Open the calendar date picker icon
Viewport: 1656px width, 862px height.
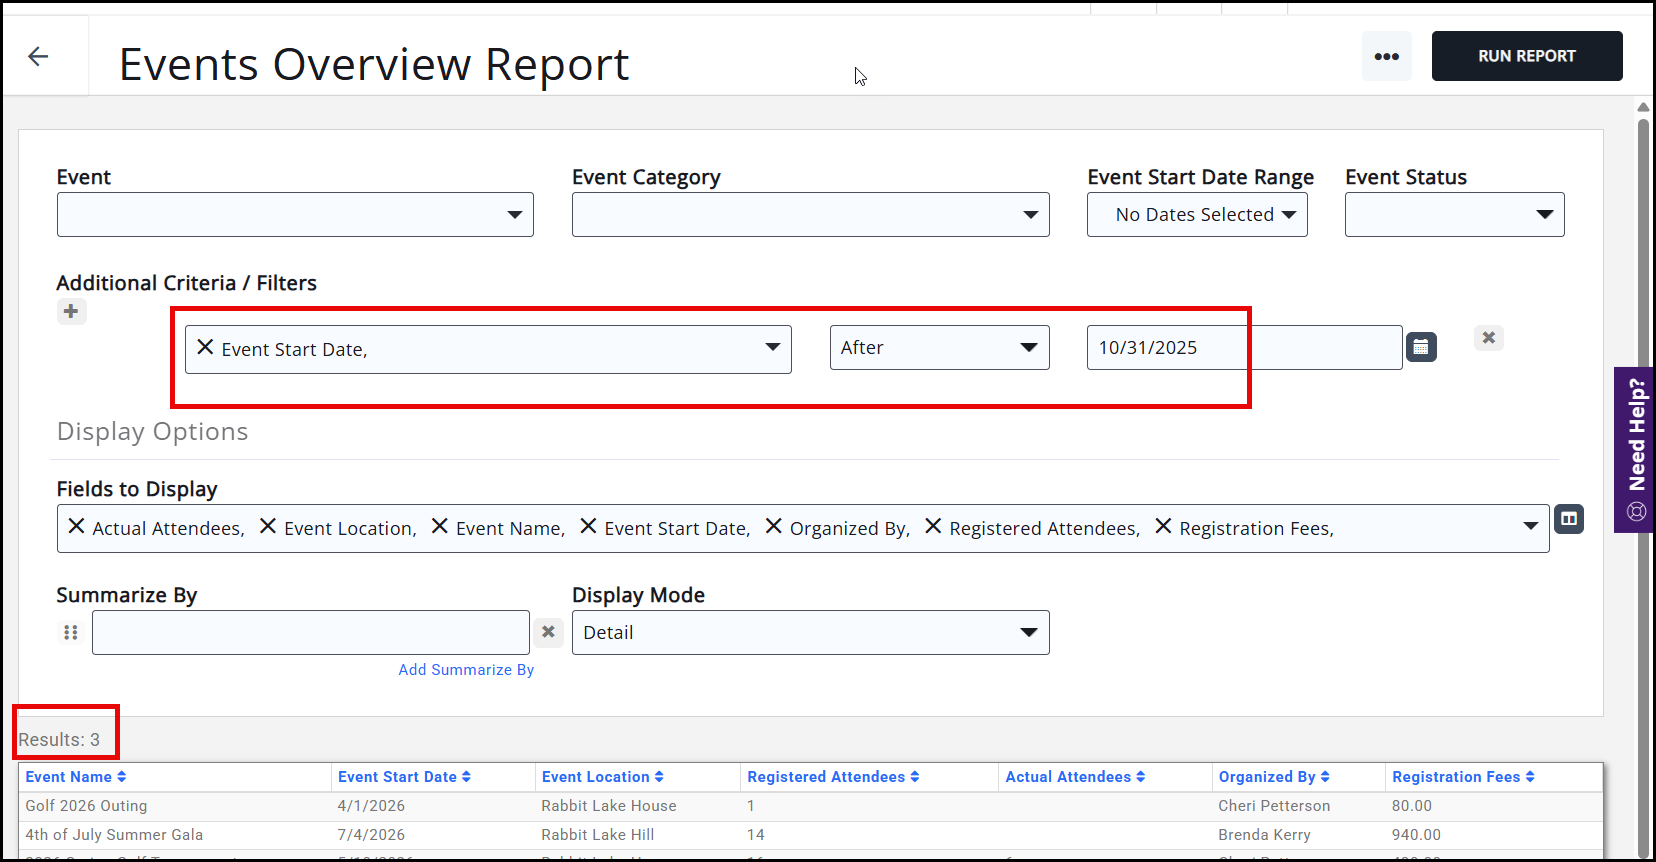tap(1421, 347)
